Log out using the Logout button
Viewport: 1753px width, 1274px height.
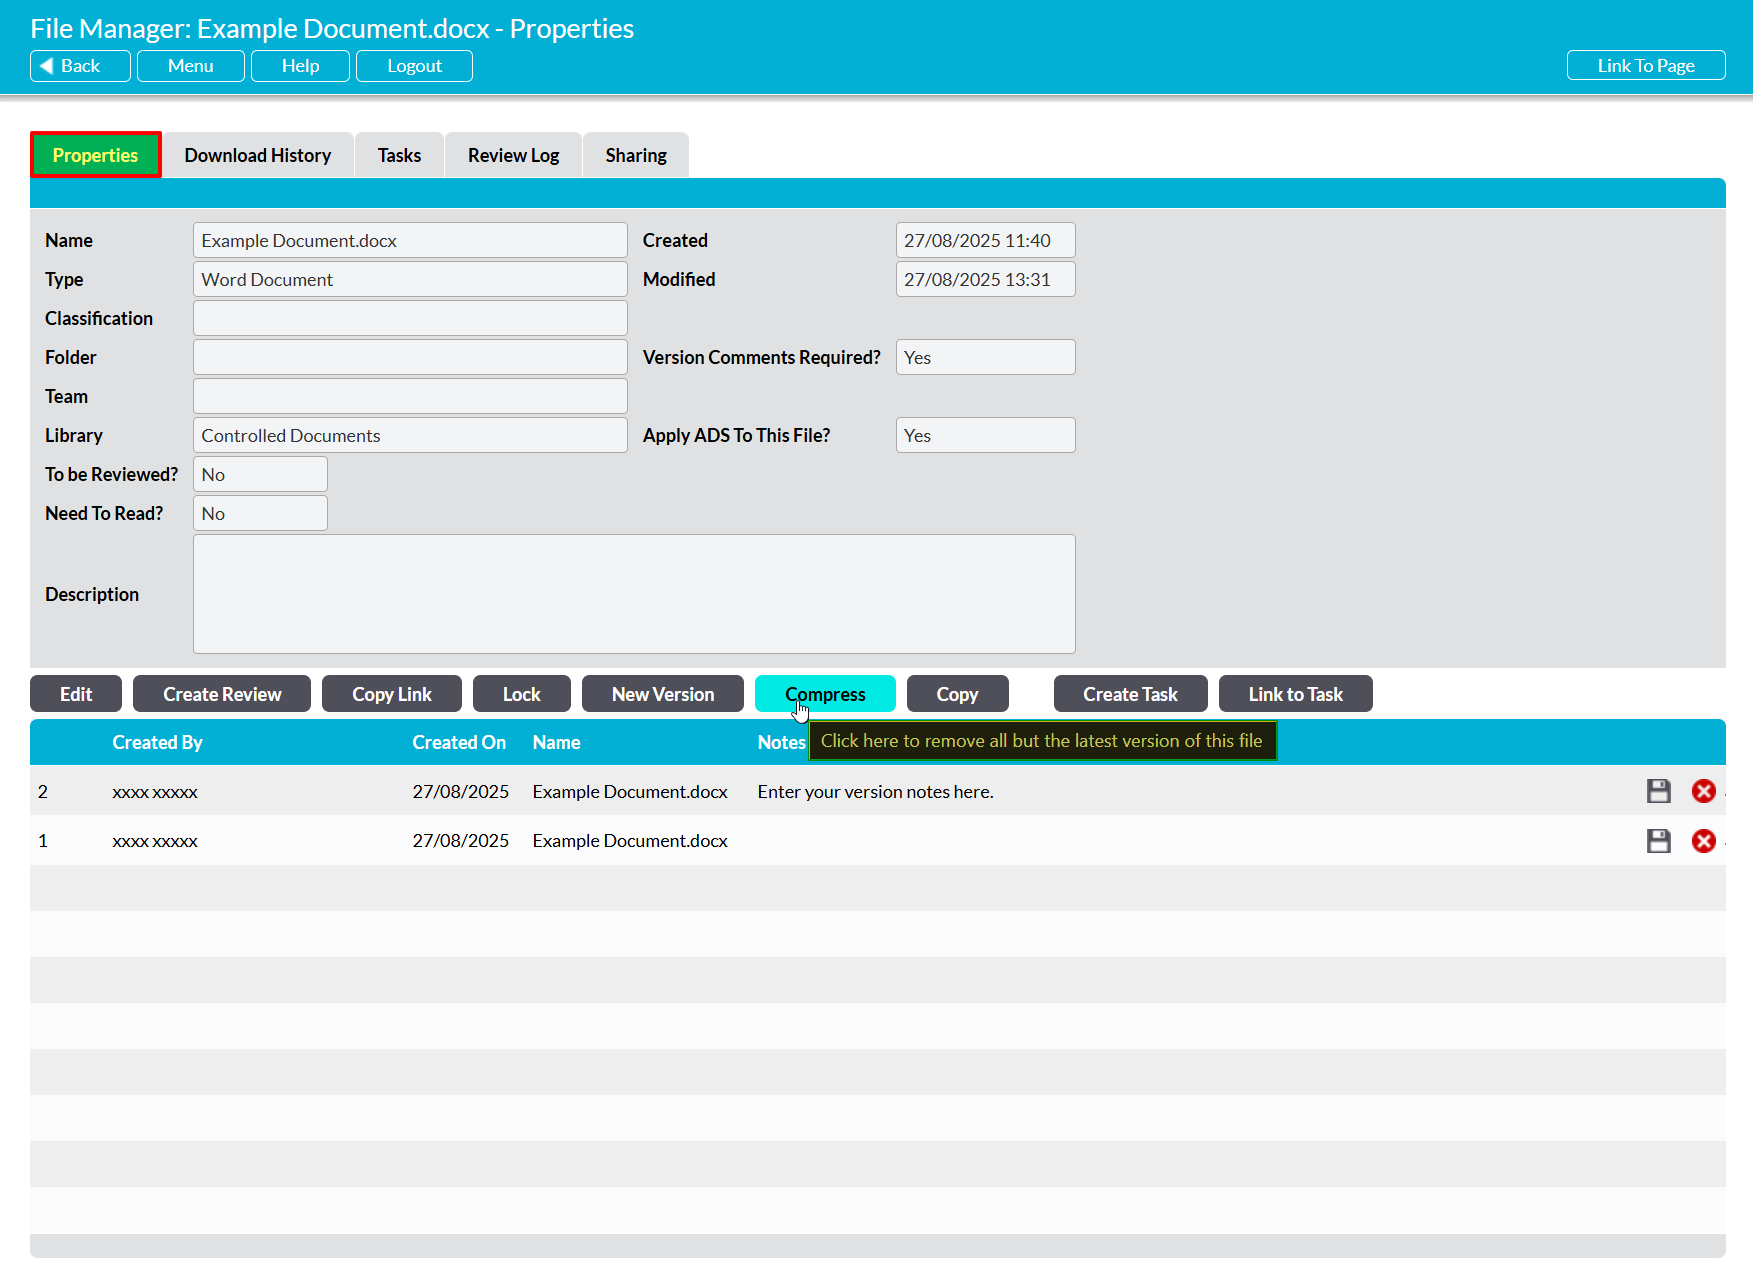(x=414, y=66)
